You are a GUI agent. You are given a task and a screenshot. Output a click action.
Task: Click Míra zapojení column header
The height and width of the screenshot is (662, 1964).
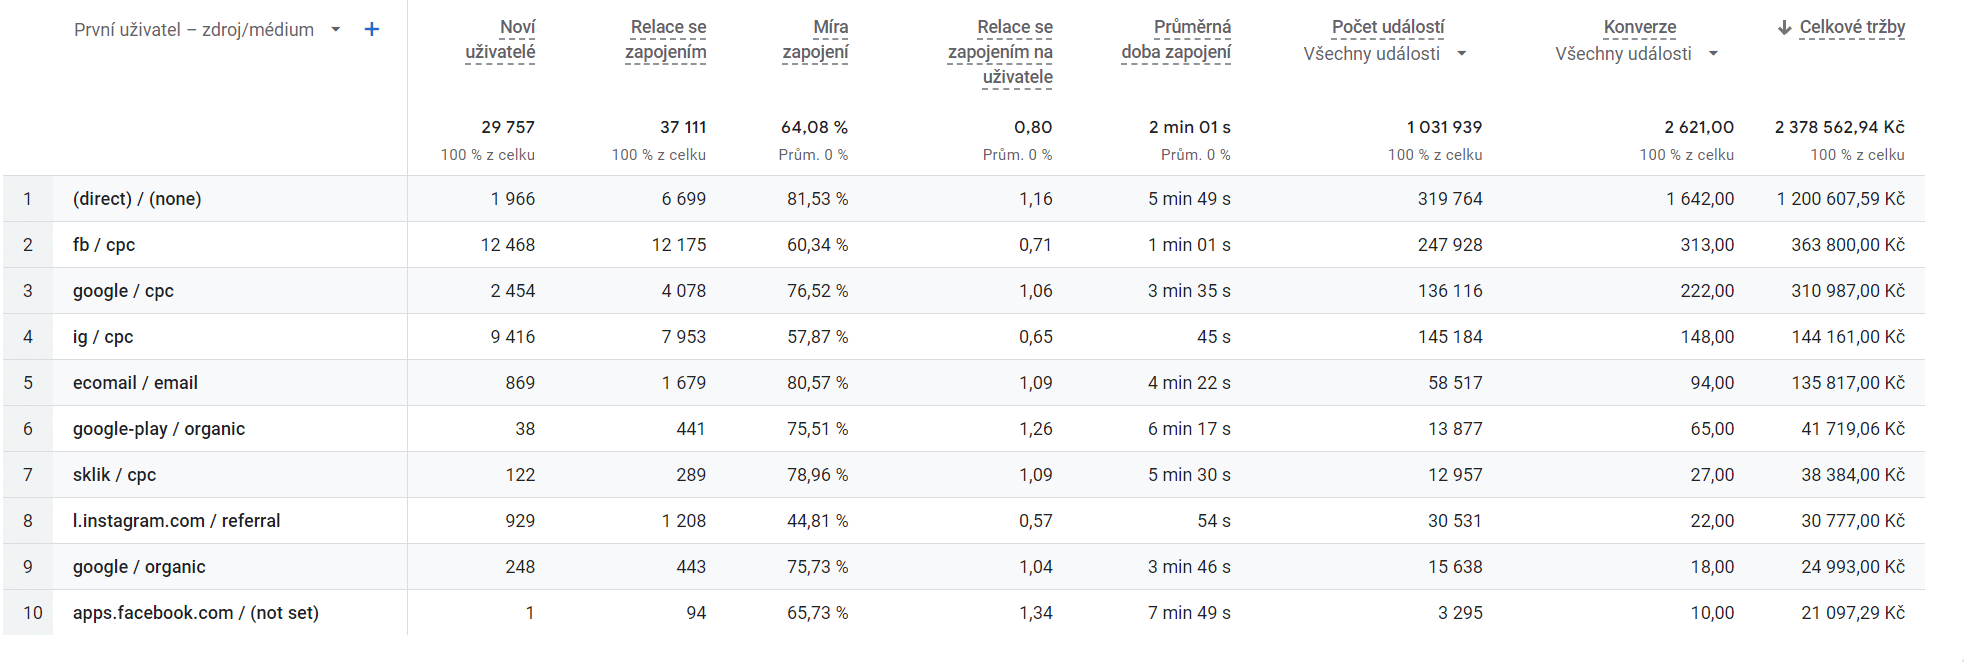coord(815,40)
